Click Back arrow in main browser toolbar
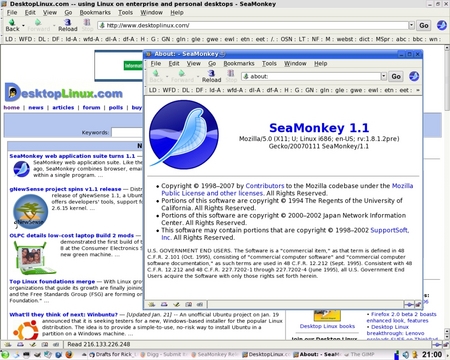The height and width of the screenshot is (360, 450). click(x=12, y=25)
